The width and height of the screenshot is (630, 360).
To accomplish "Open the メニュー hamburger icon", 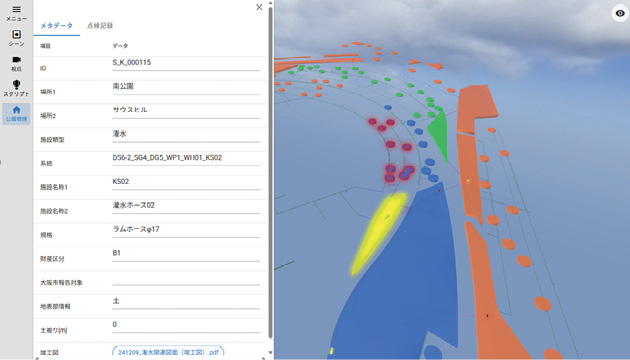I will 16,13.
